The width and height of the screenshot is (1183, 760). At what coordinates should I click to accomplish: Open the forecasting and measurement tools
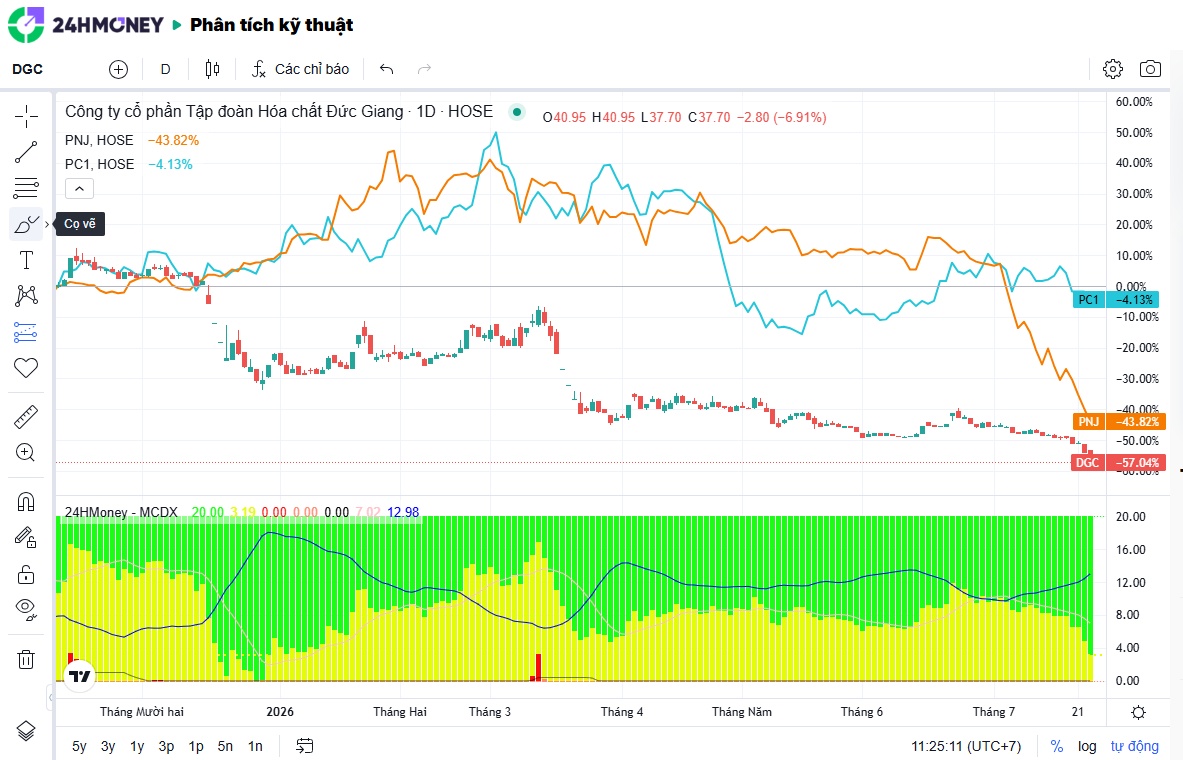pyautogui.click(x=26, y=331)
